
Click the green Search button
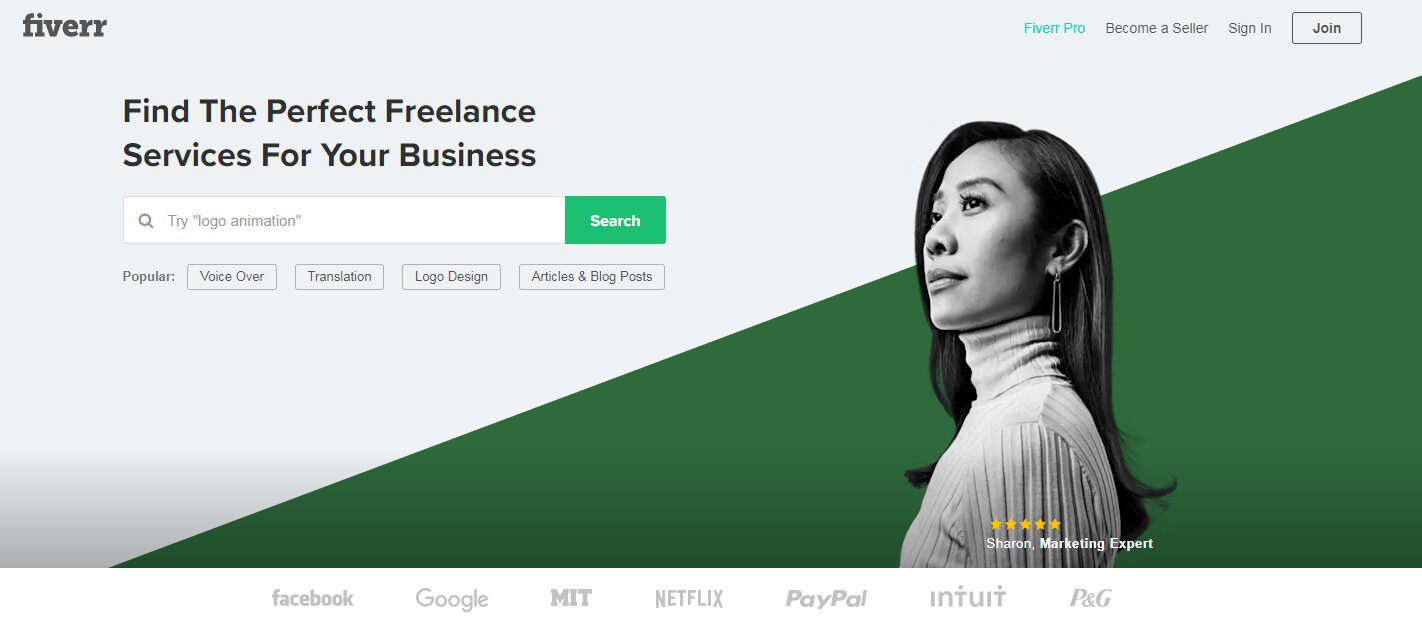(x=615, y=220)
